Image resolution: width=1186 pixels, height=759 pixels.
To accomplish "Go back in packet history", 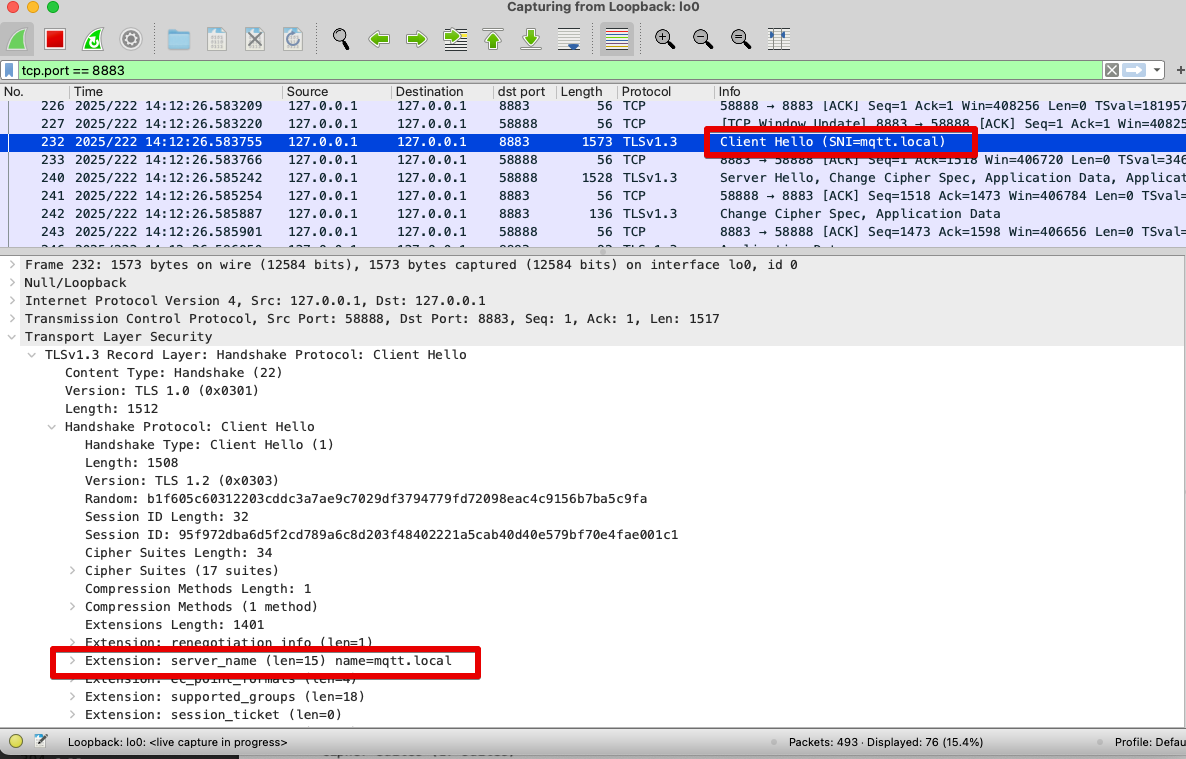I will coord(378,39).
